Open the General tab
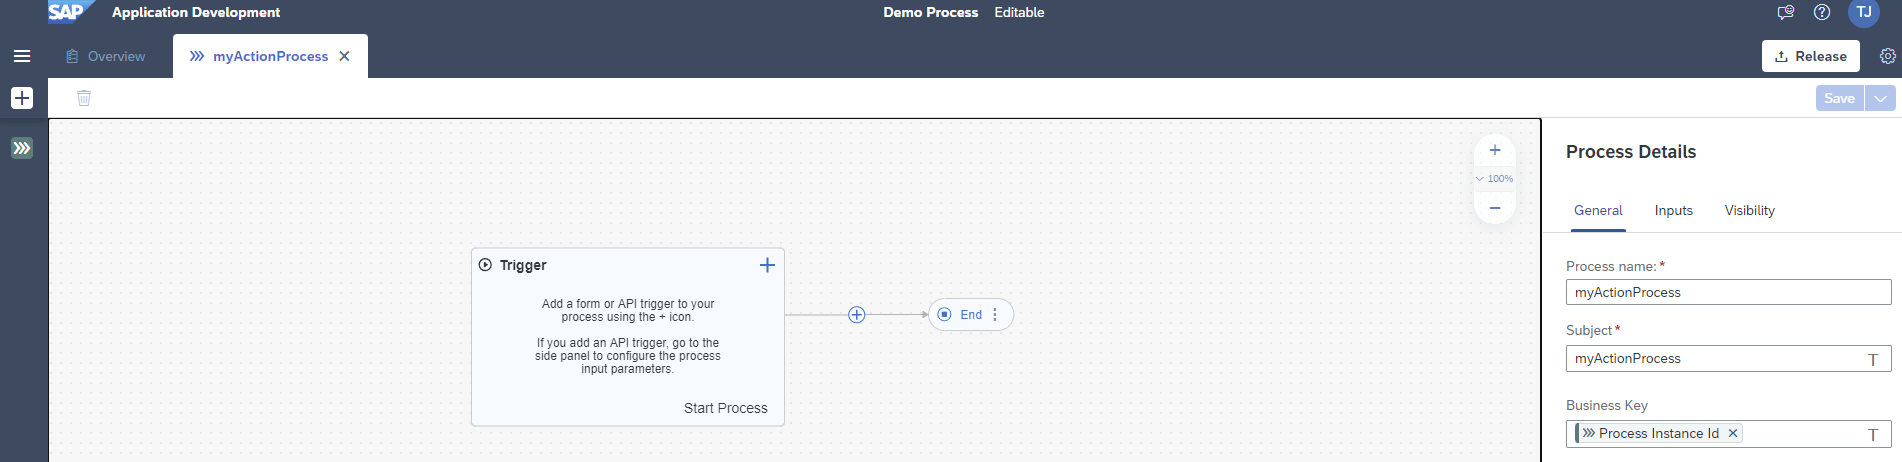Viewport: 1902px width, 462px height. pos(1598,211)
